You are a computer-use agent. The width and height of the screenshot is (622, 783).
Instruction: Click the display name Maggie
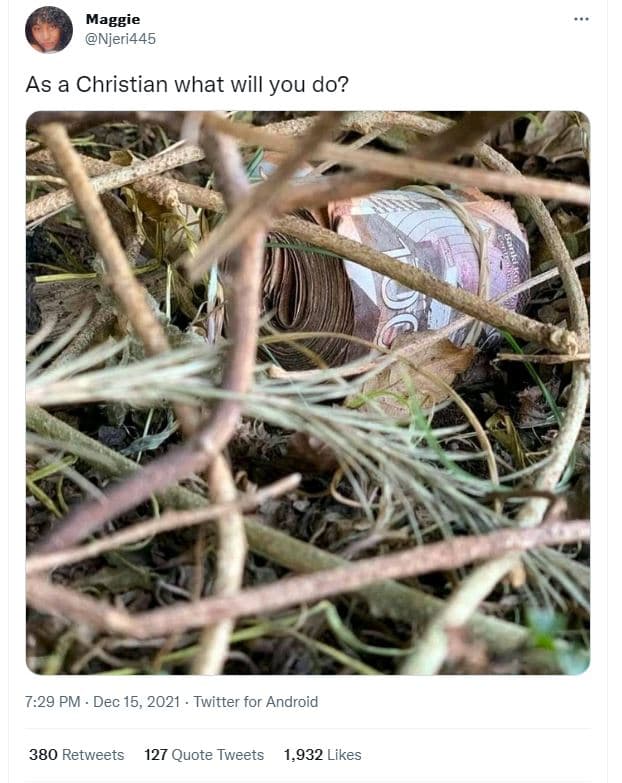point(113,19)
